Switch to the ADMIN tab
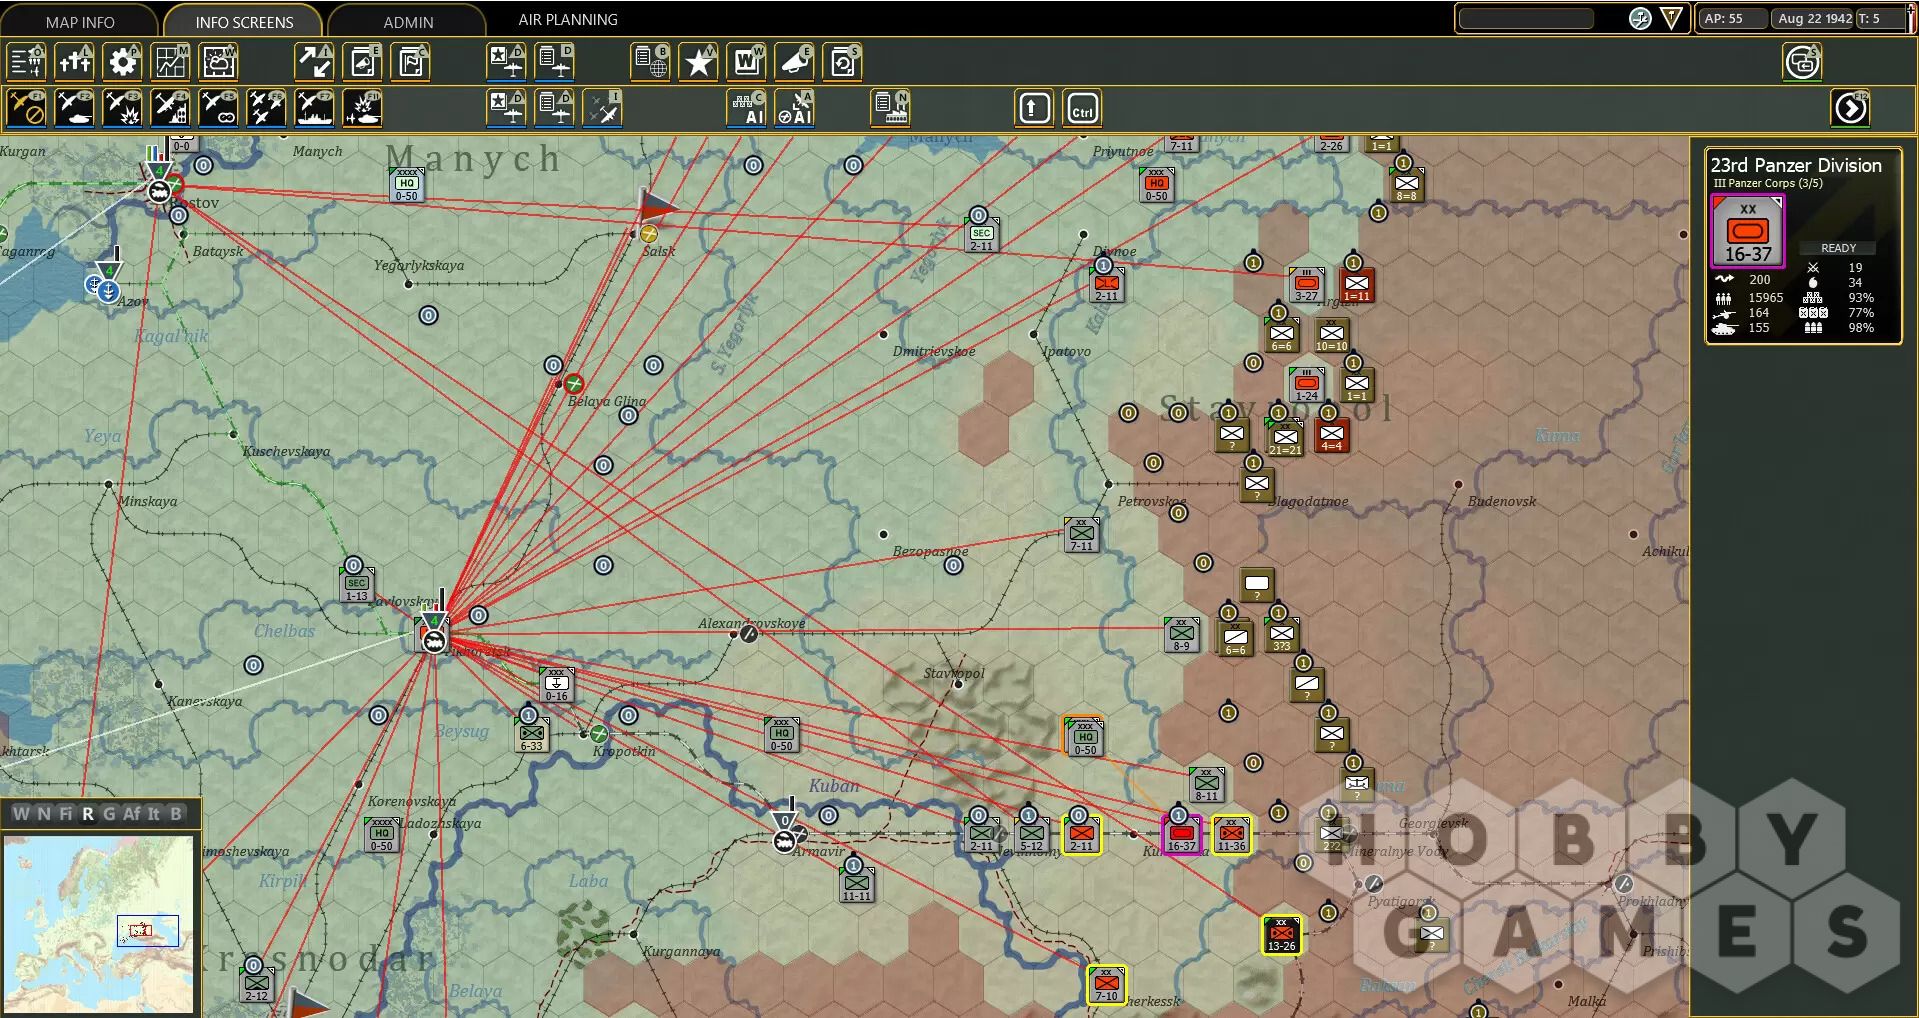1919x1018 pixels. (x=408, y=21)
